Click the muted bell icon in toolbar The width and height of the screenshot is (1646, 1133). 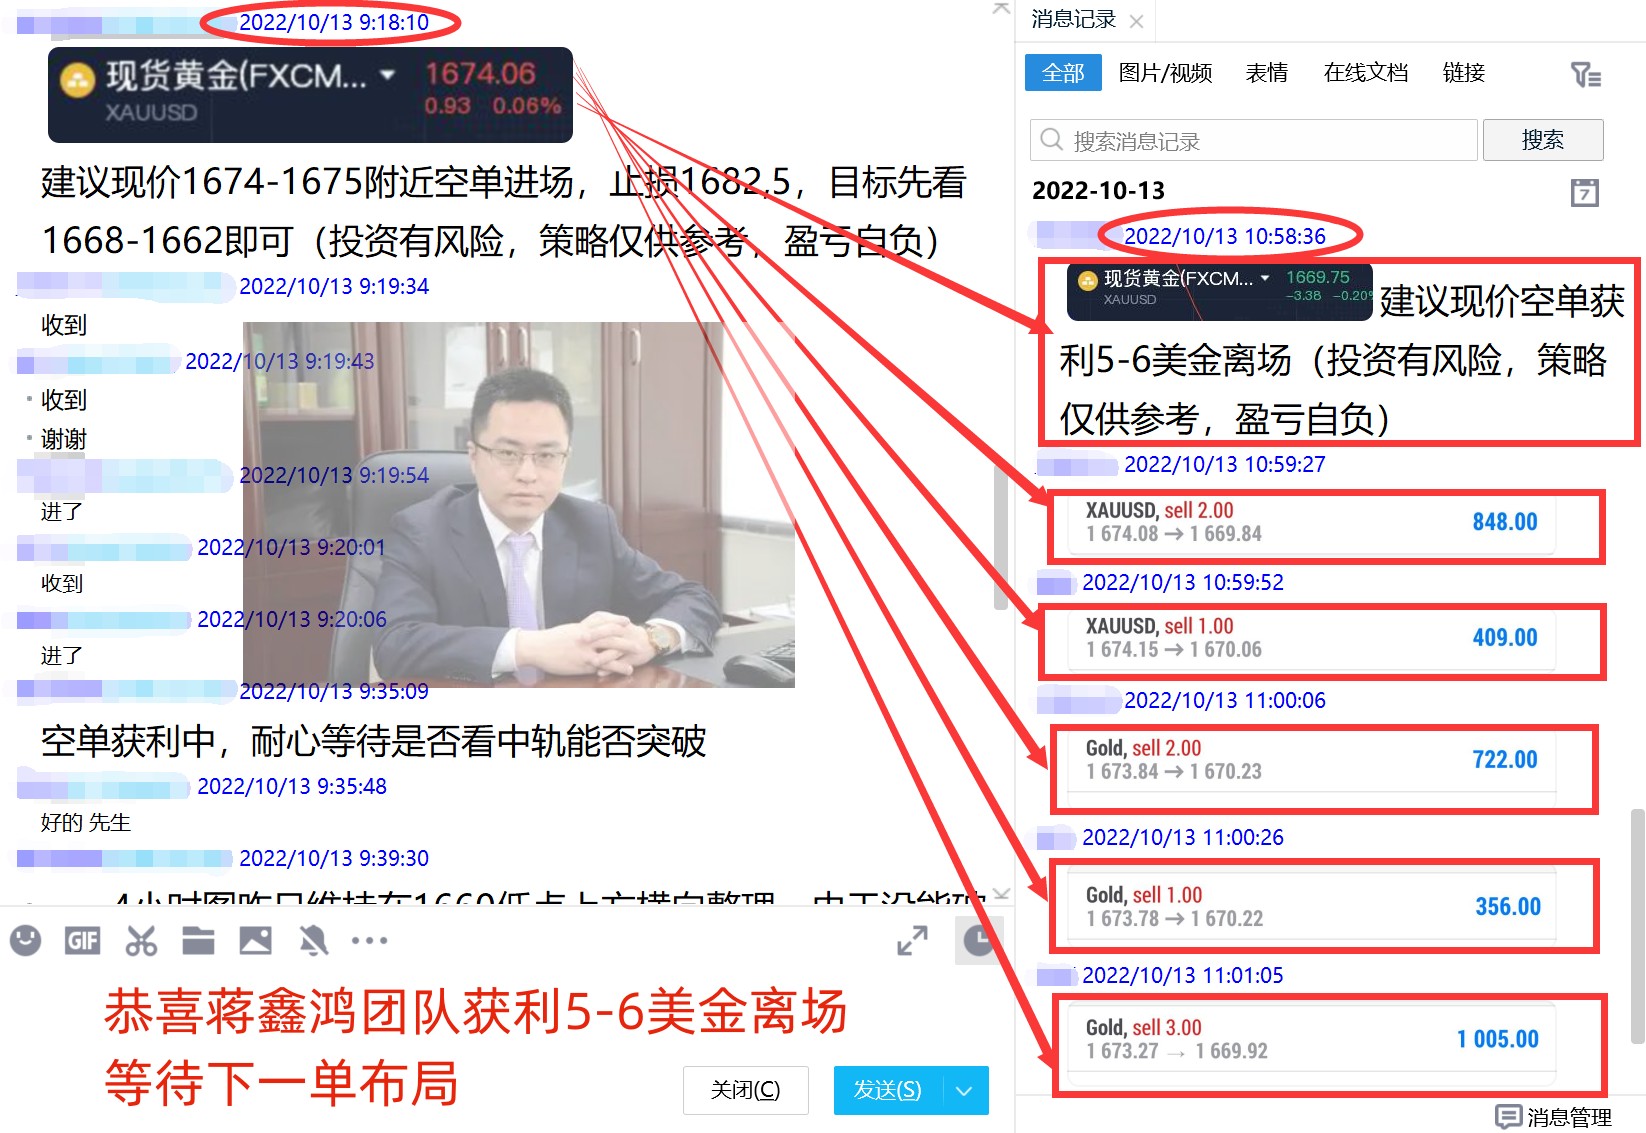coord(313,940)
